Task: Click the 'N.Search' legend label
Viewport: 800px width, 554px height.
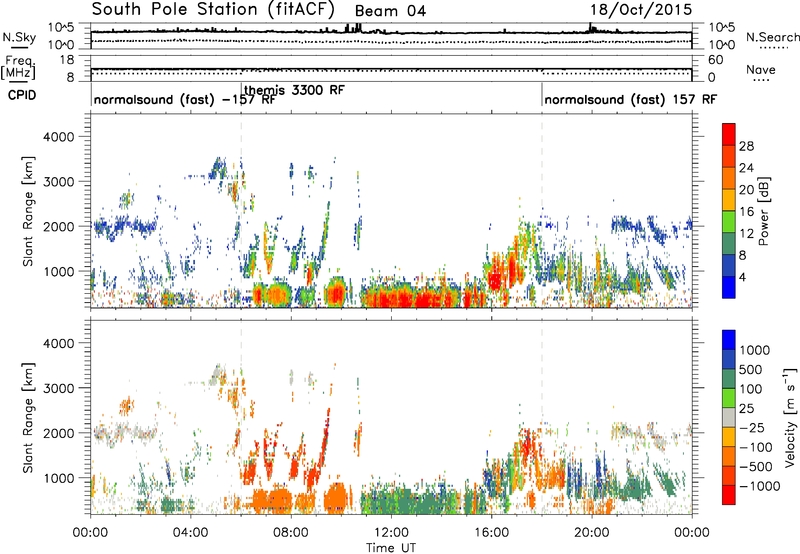Action: point(772,37)
